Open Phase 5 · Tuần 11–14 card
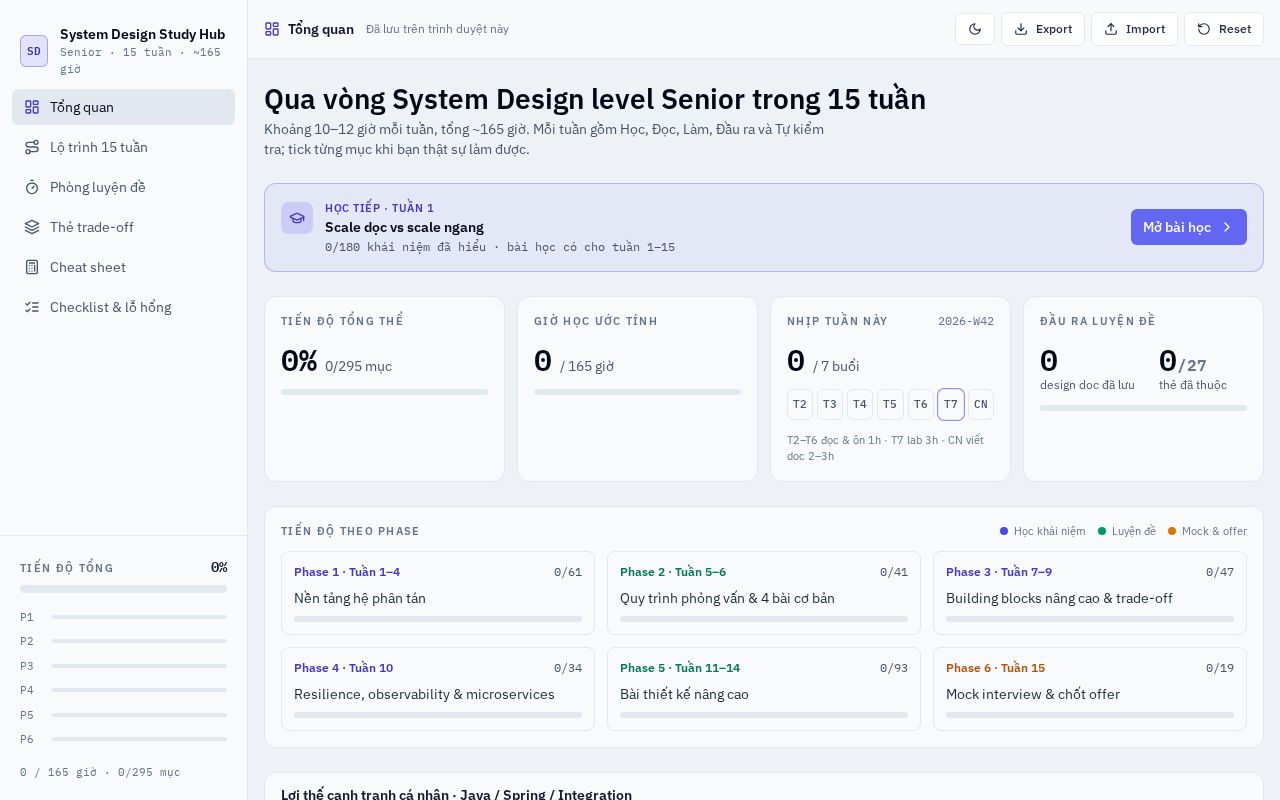The width and height of the screenshot is (1280, 800). coord(764,689)
